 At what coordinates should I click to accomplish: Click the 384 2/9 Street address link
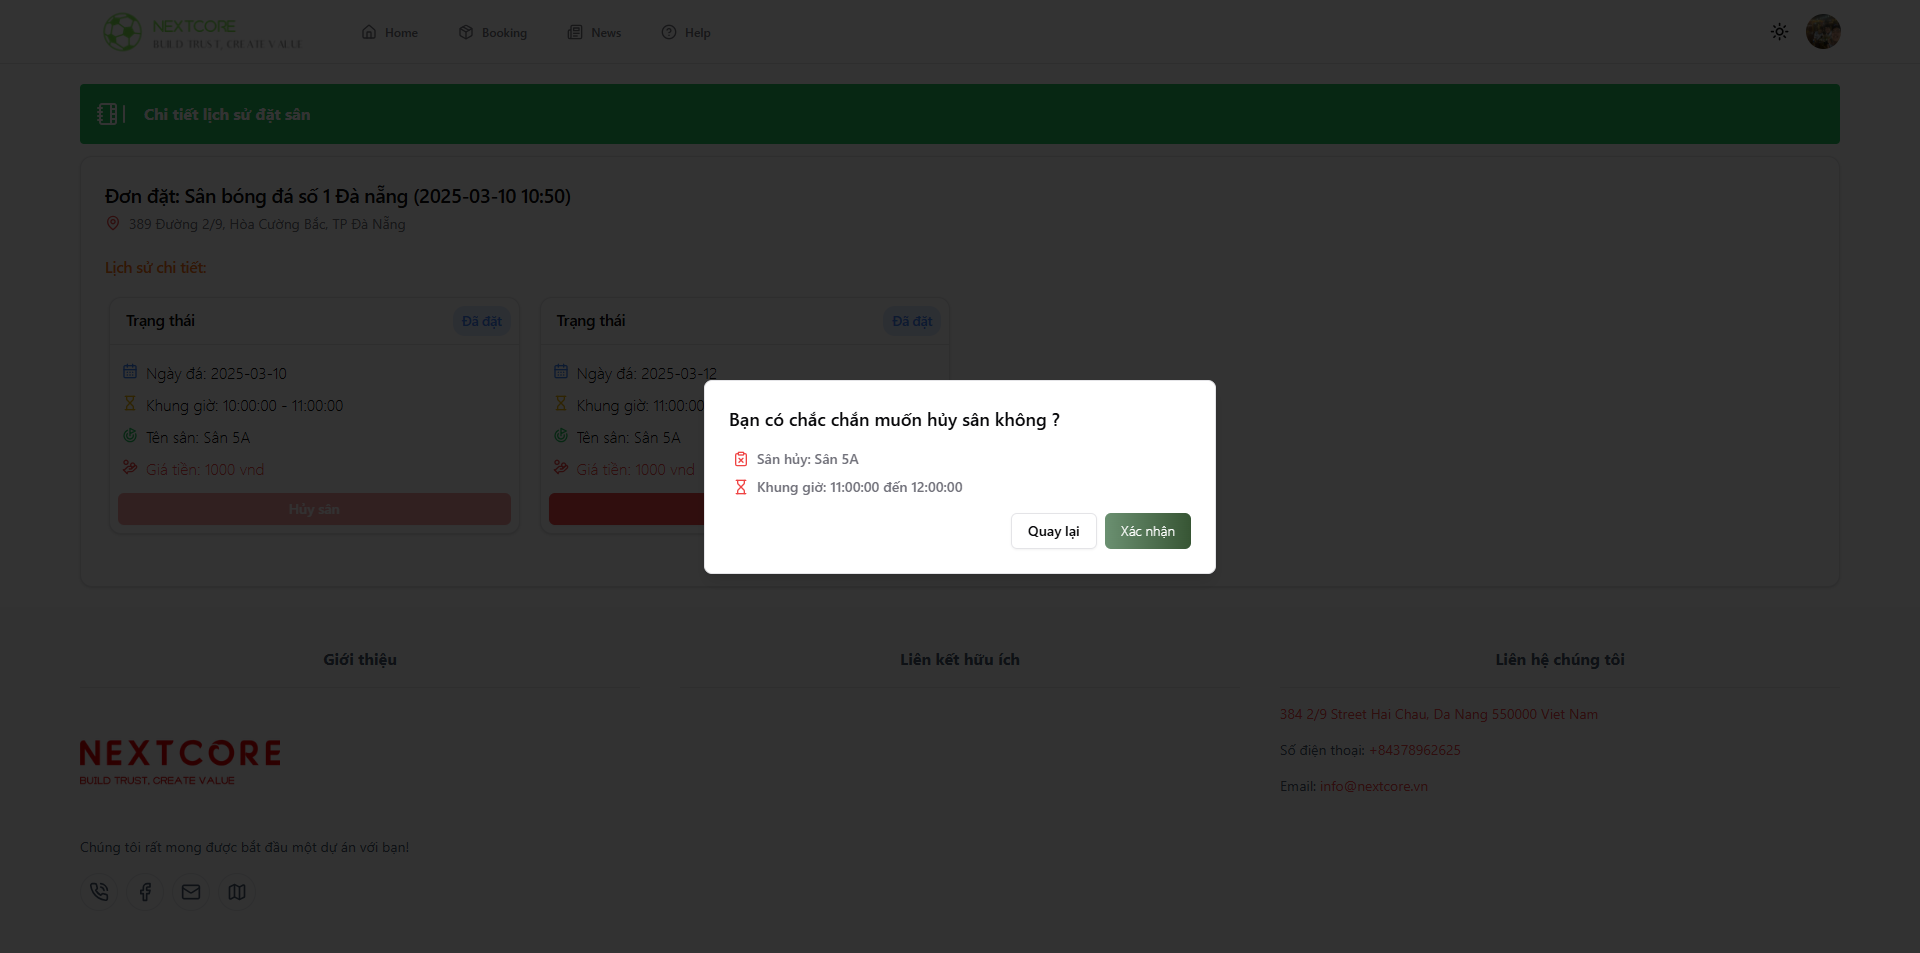[x=1438, y=714]
